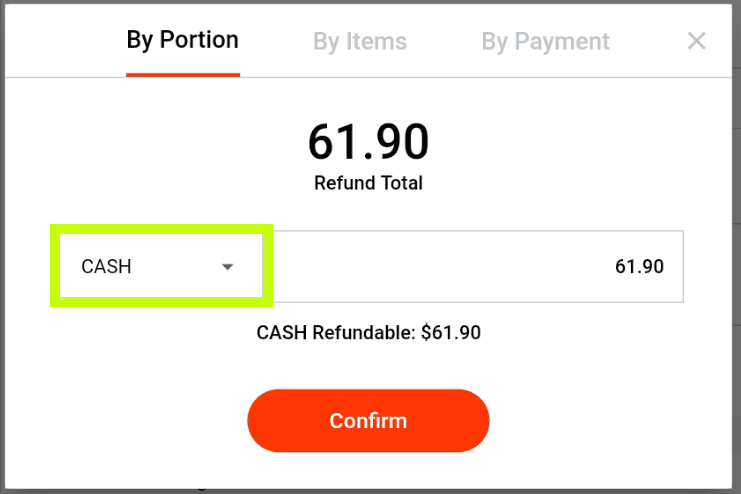This screenshot has width=741, height=494.
Task: Select the By Portion tab
Action: pos(183,40)
